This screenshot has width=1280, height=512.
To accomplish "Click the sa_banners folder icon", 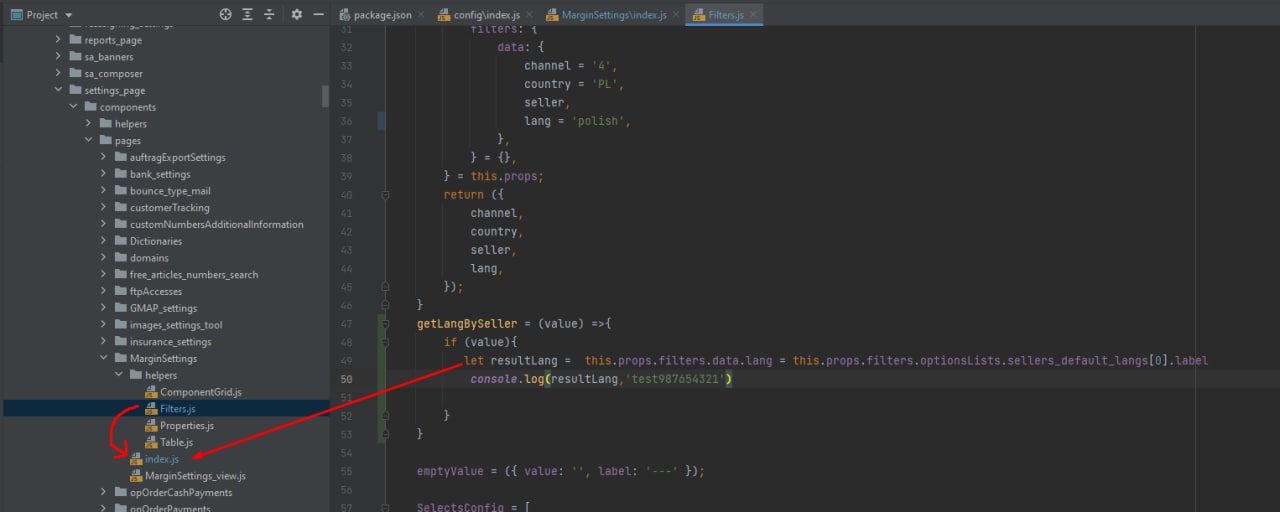I will 75,57.
